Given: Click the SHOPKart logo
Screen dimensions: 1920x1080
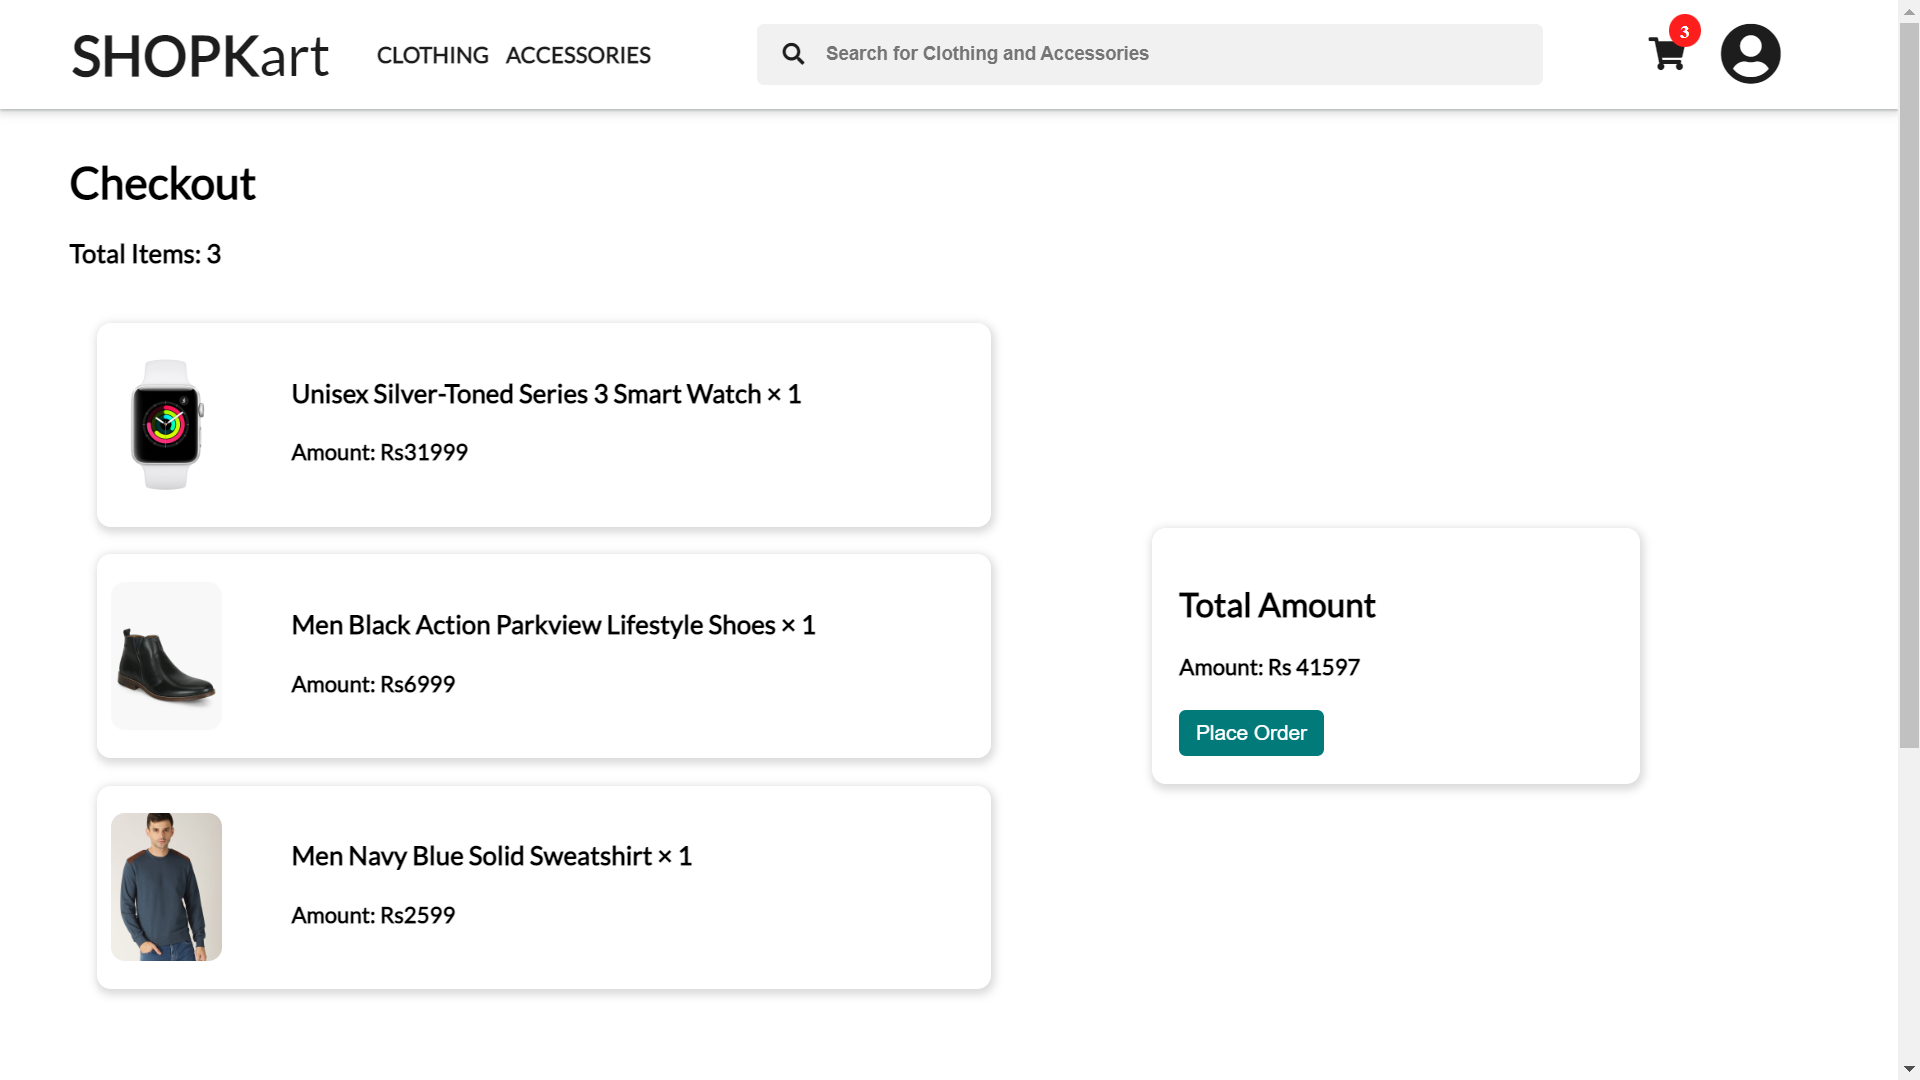Looking at the screenshot, I should (x=199, y=56).
